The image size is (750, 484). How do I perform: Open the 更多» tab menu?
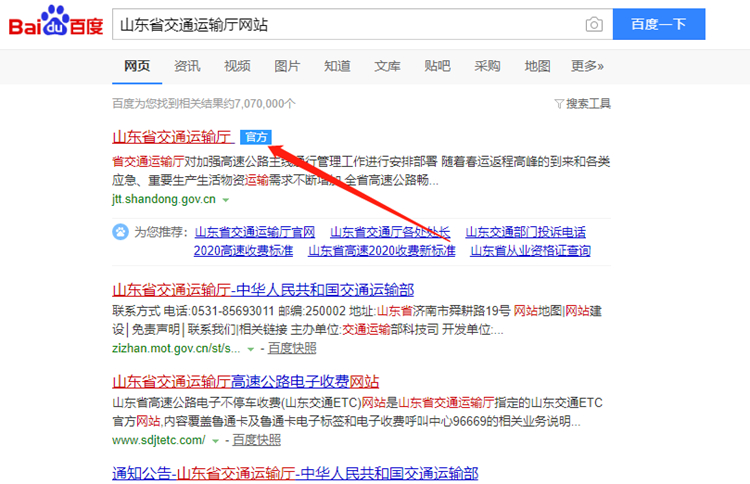587,66
